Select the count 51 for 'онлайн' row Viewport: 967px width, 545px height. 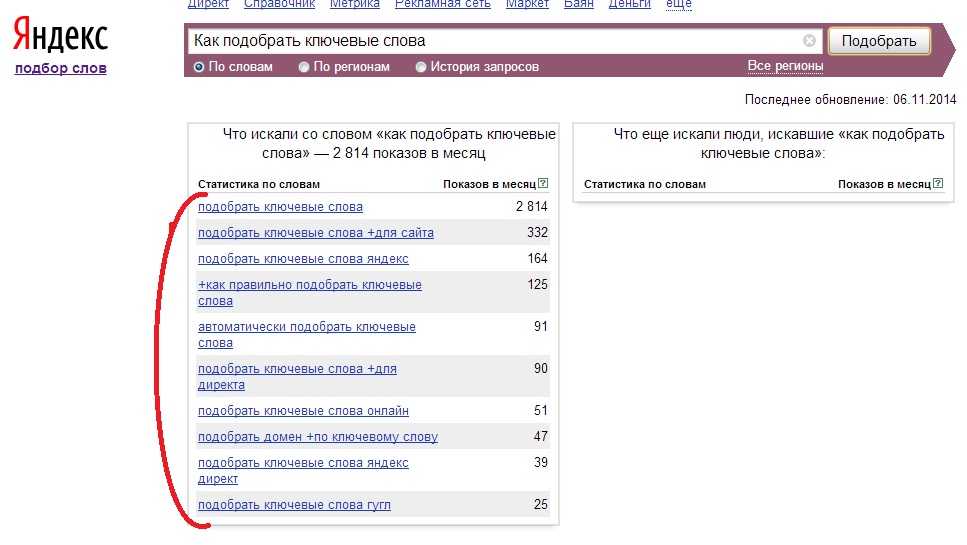pos(541,410)
